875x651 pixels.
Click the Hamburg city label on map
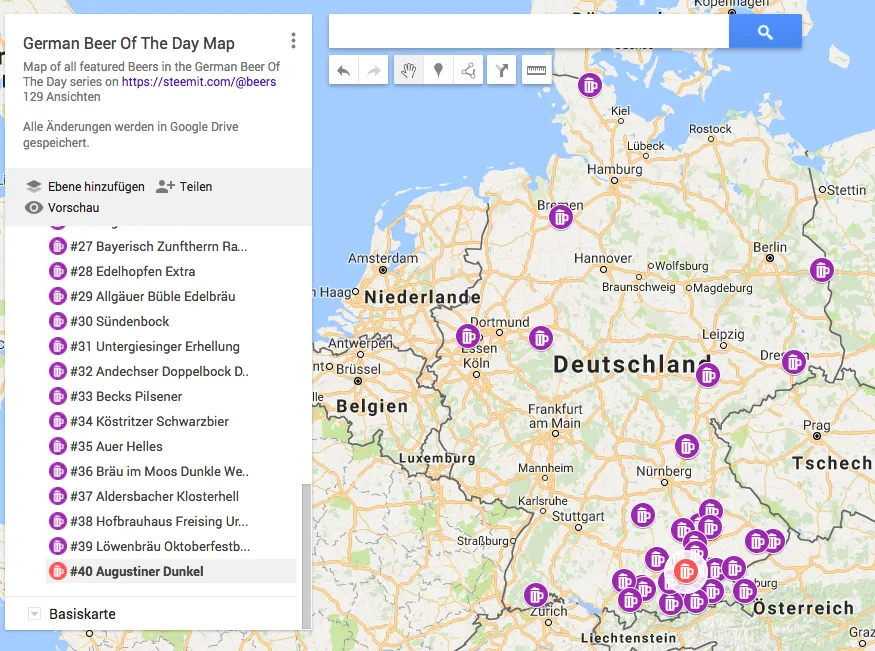tap(614, 169)
